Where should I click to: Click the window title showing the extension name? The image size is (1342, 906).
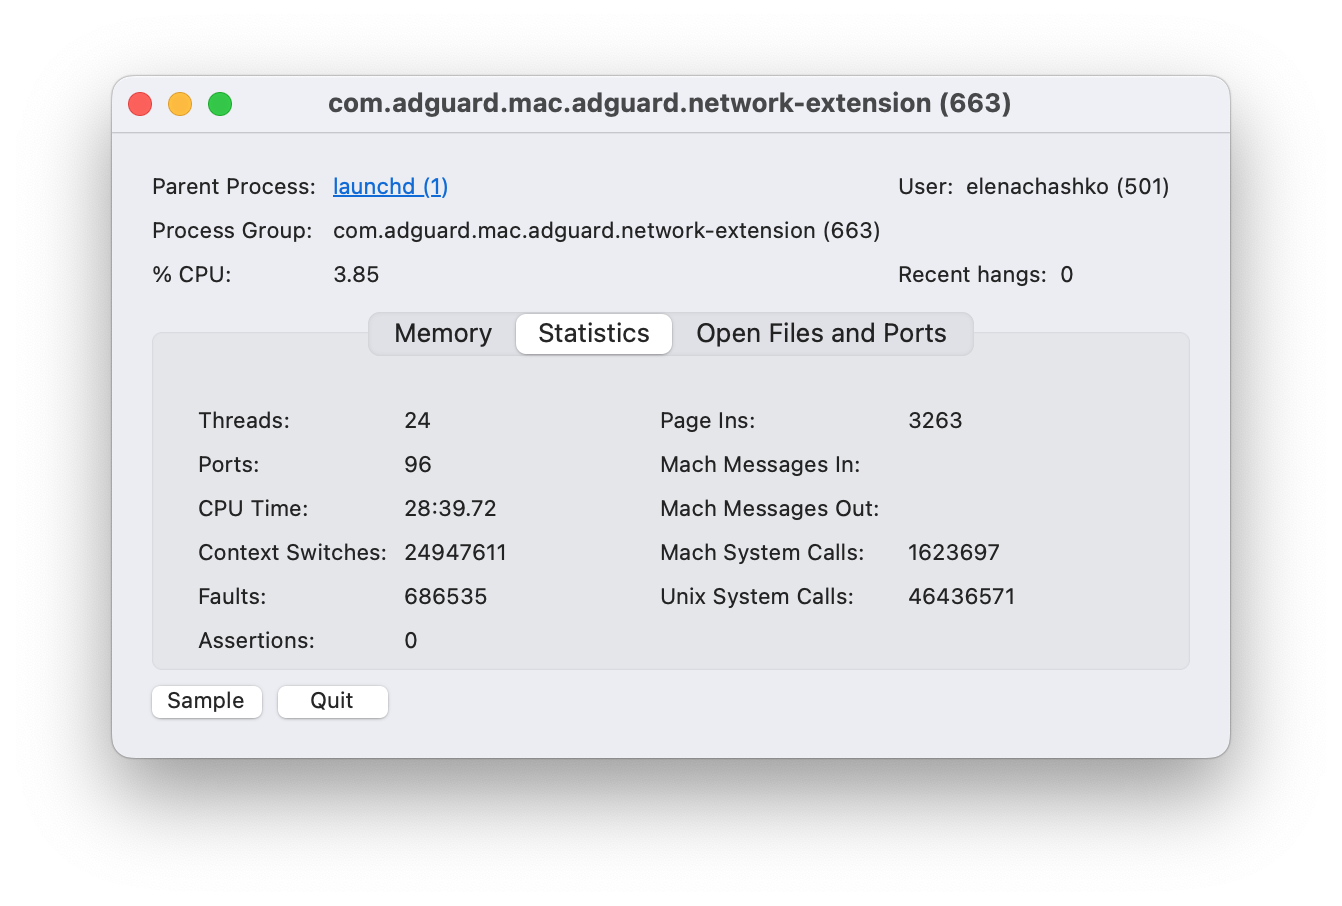[671, 103]
